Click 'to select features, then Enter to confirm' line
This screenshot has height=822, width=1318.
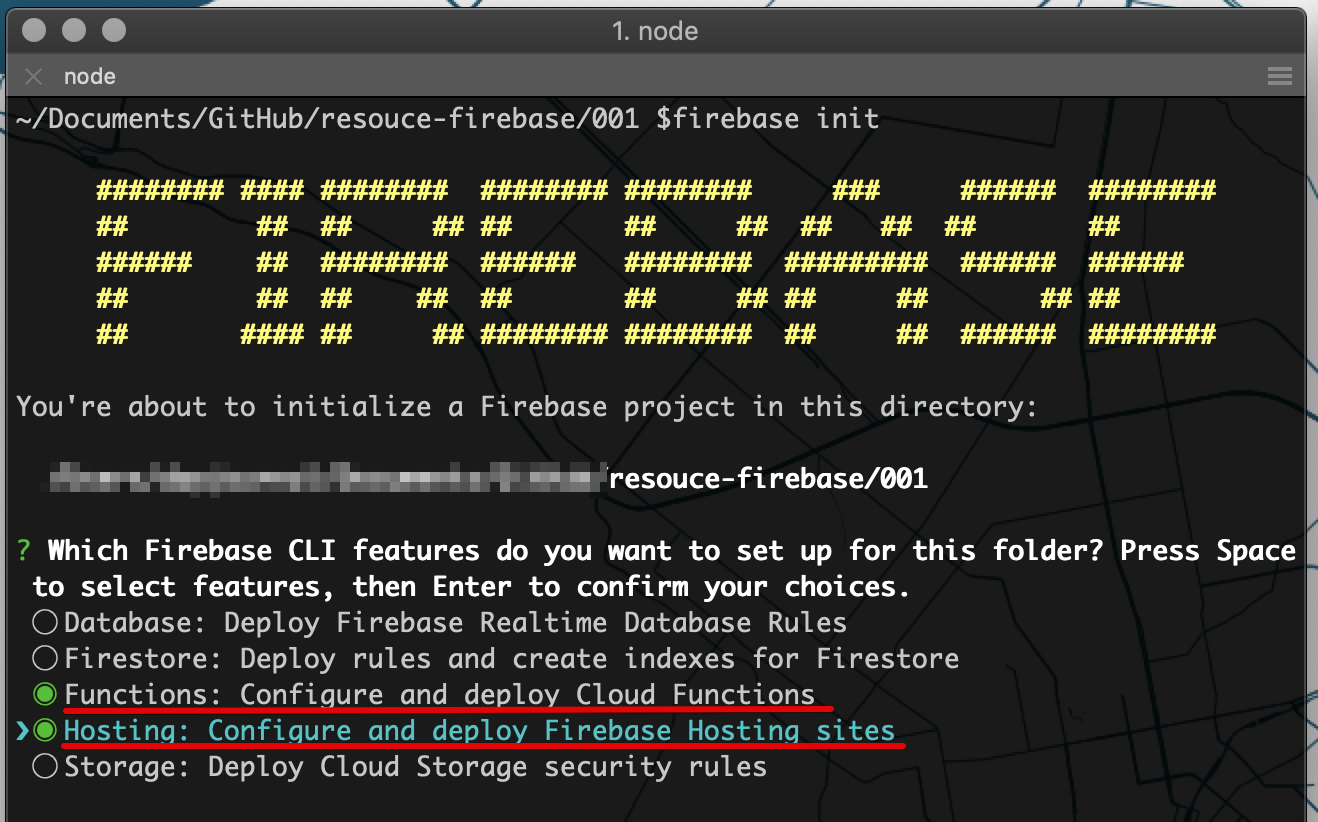471,587
